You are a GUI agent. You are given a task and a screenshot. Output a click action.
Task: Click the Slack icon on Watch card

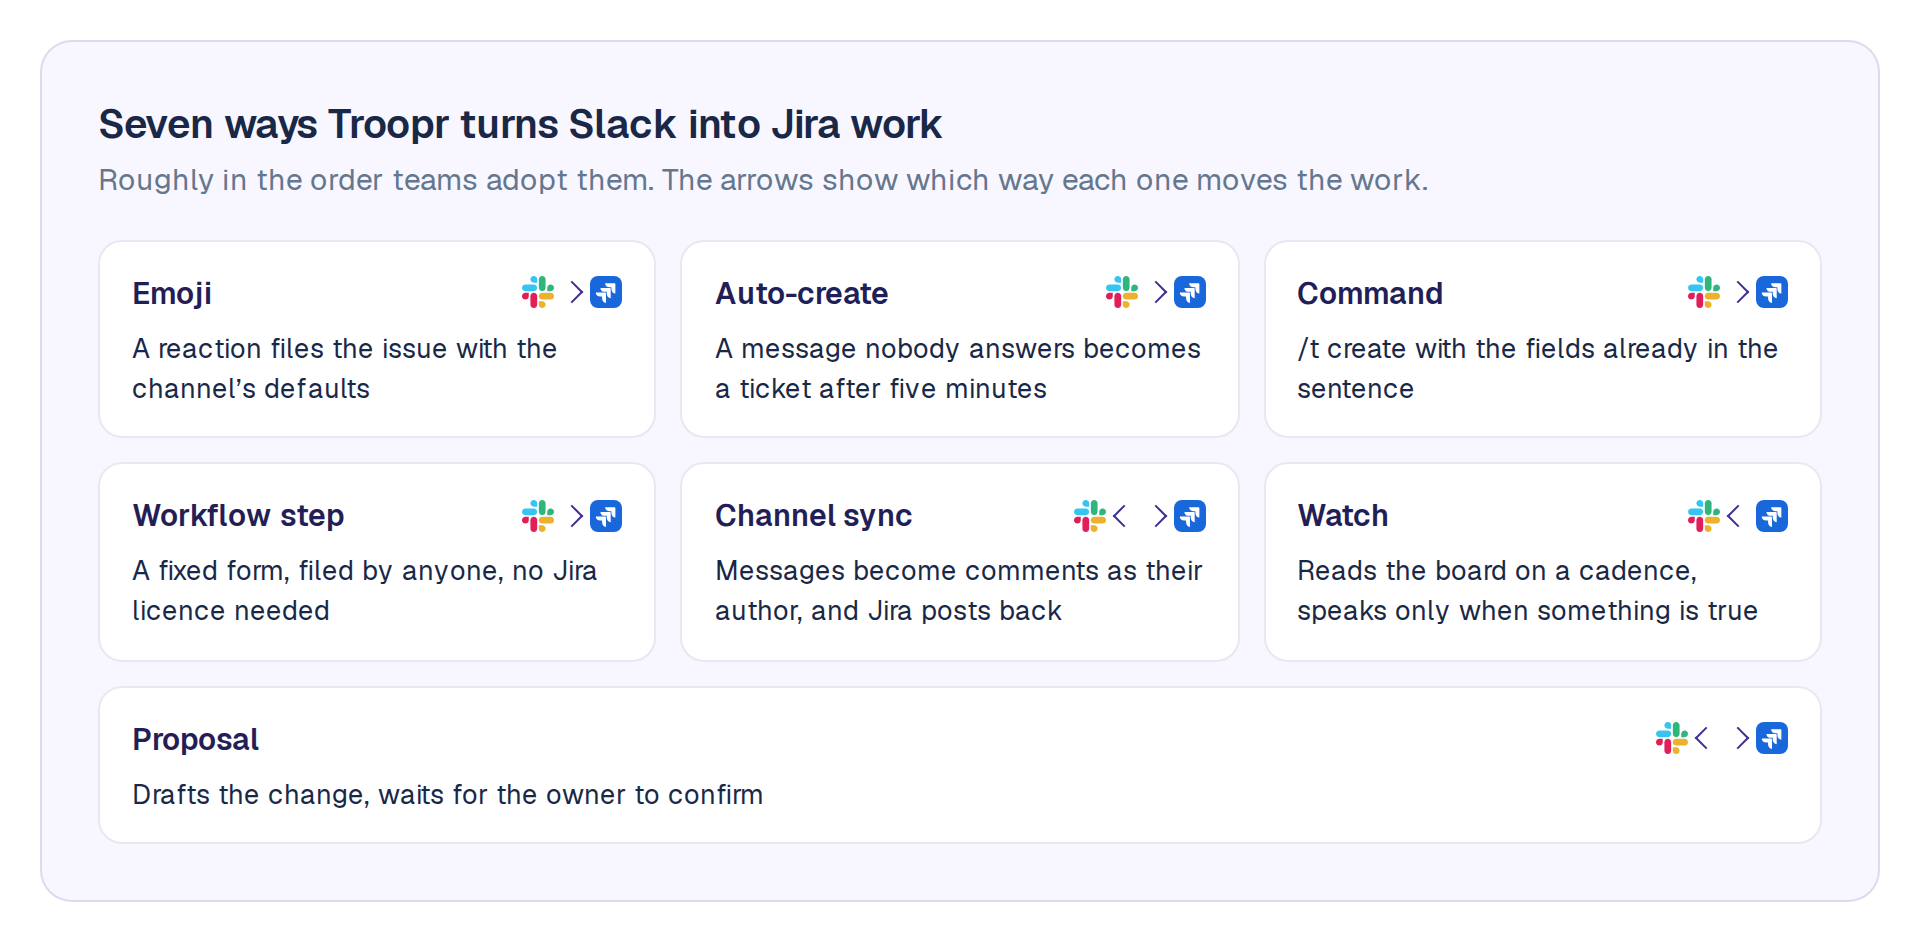point(1704,516)
